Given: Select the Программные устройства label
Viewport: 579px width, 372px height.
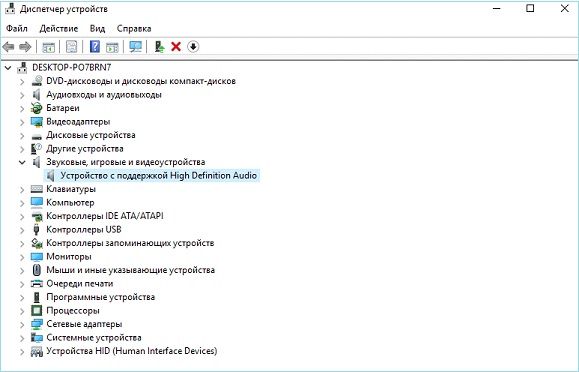Looking at the screenshot, I should (x=100, y=297).
